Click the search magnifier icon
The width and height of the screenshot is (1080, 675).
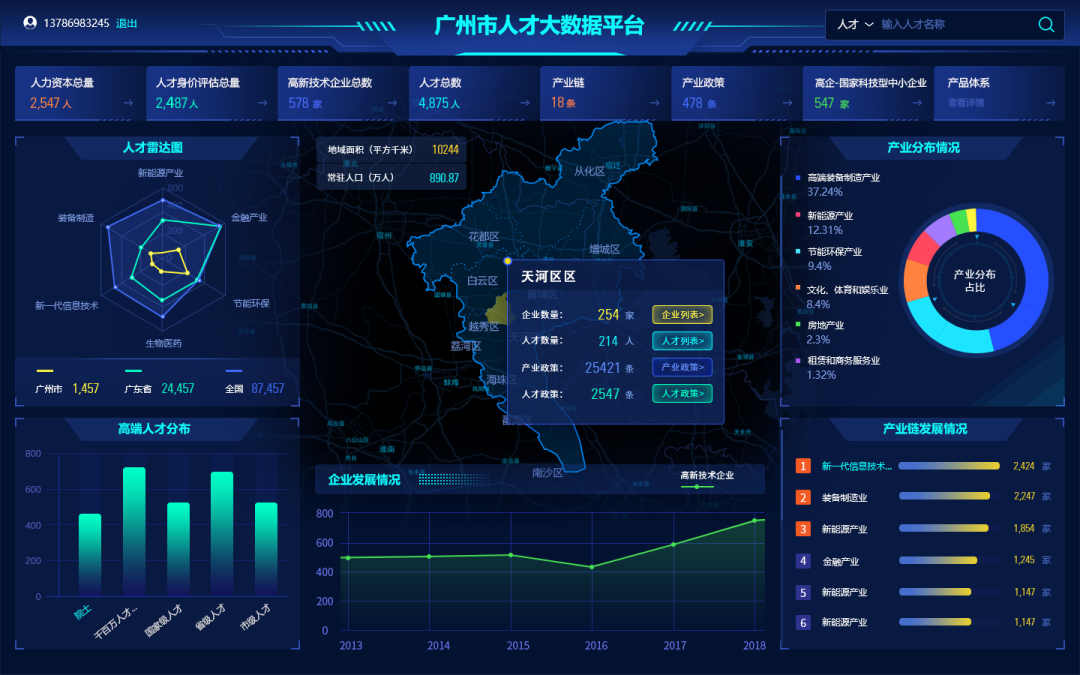pyautogui.click(x=1046, y=25)
